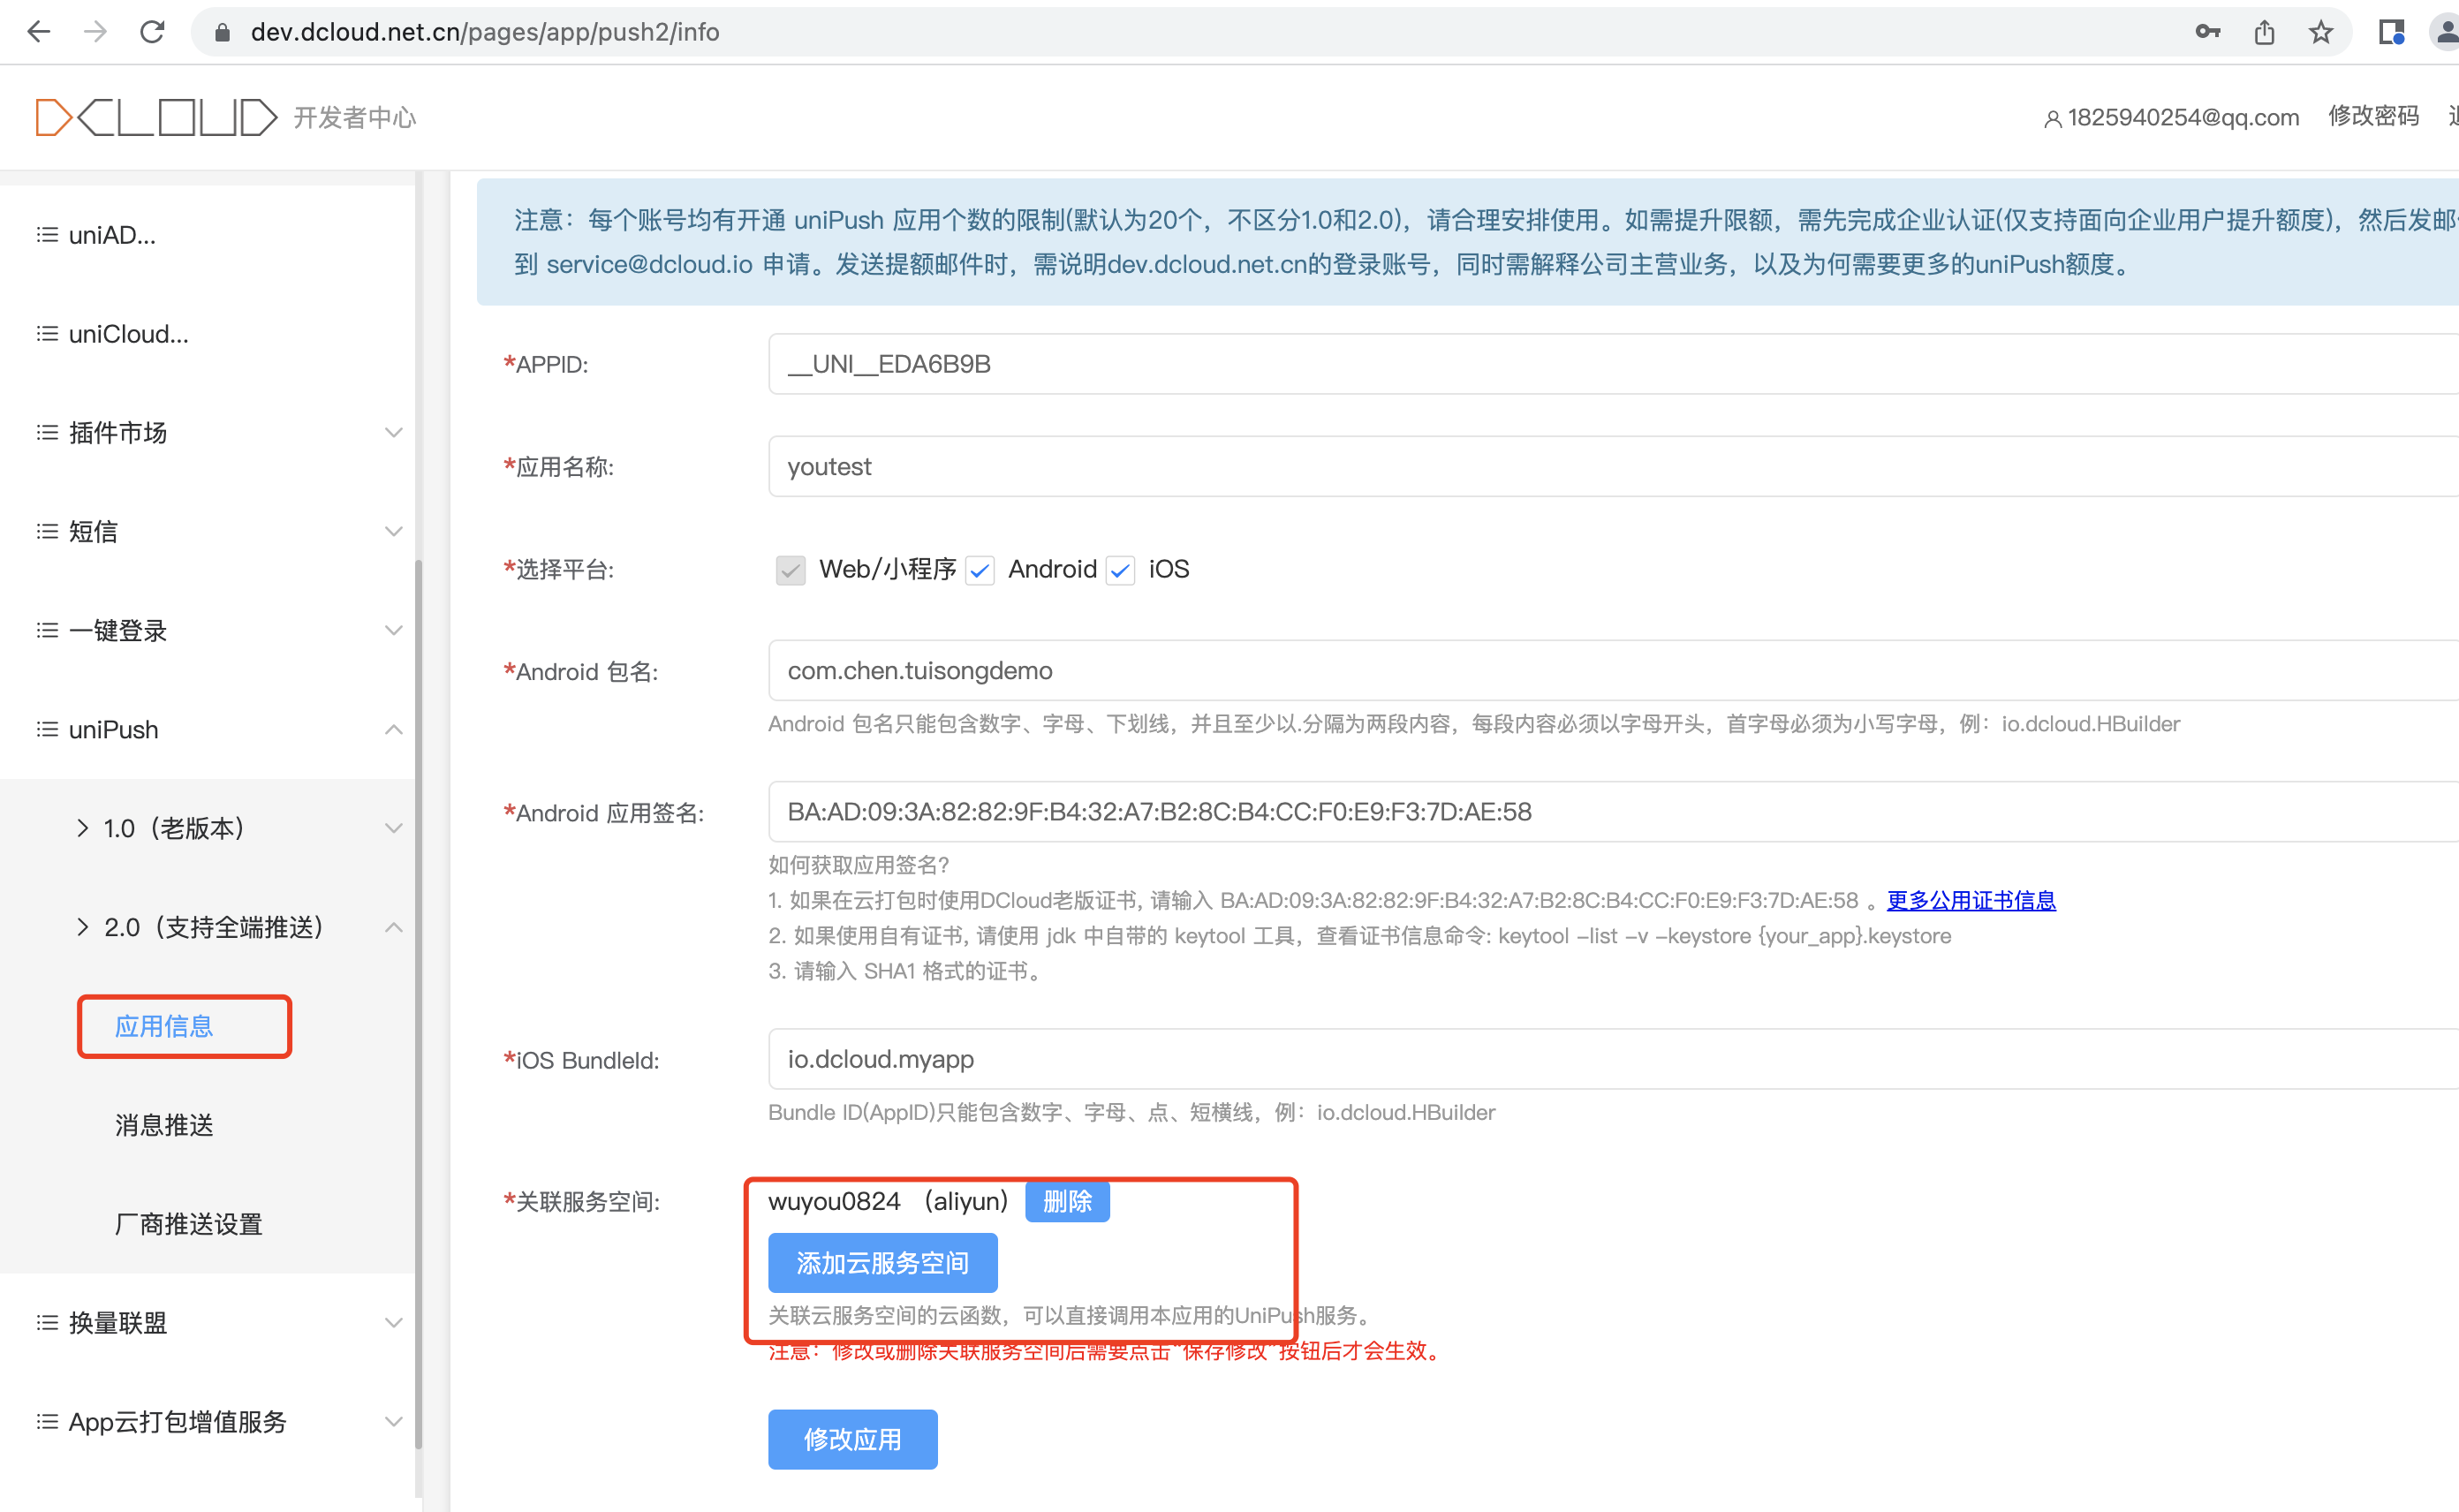This screenshot has width=2459, height=1512.
Task: Click the DCloud logo
Action: pyautogui.click(x=156, y=117)
